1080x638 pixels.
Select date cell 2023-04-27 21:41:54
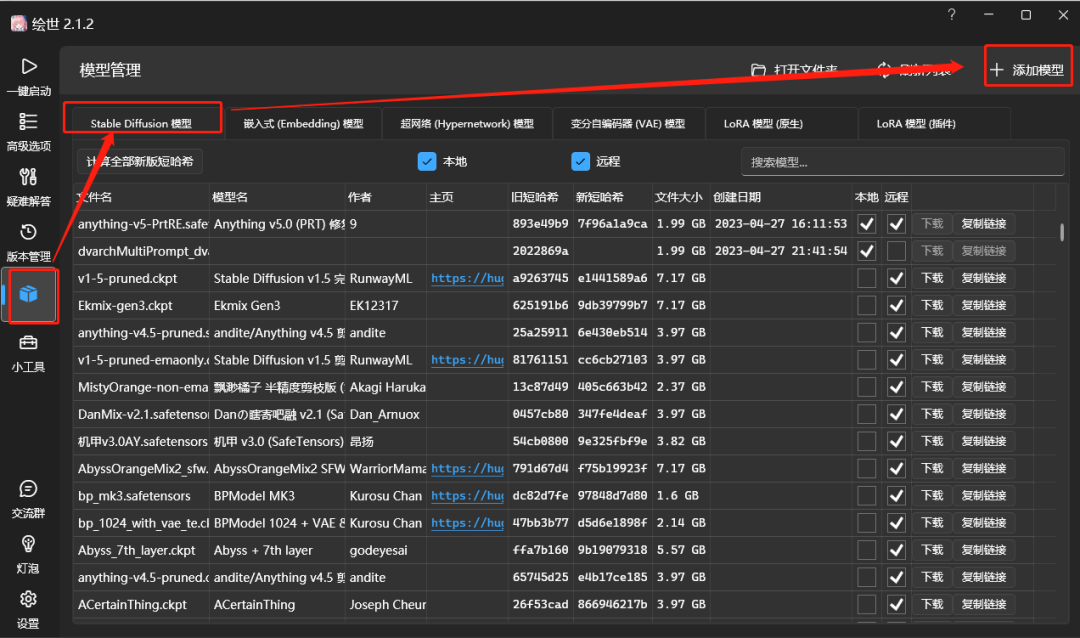[781, 251]
